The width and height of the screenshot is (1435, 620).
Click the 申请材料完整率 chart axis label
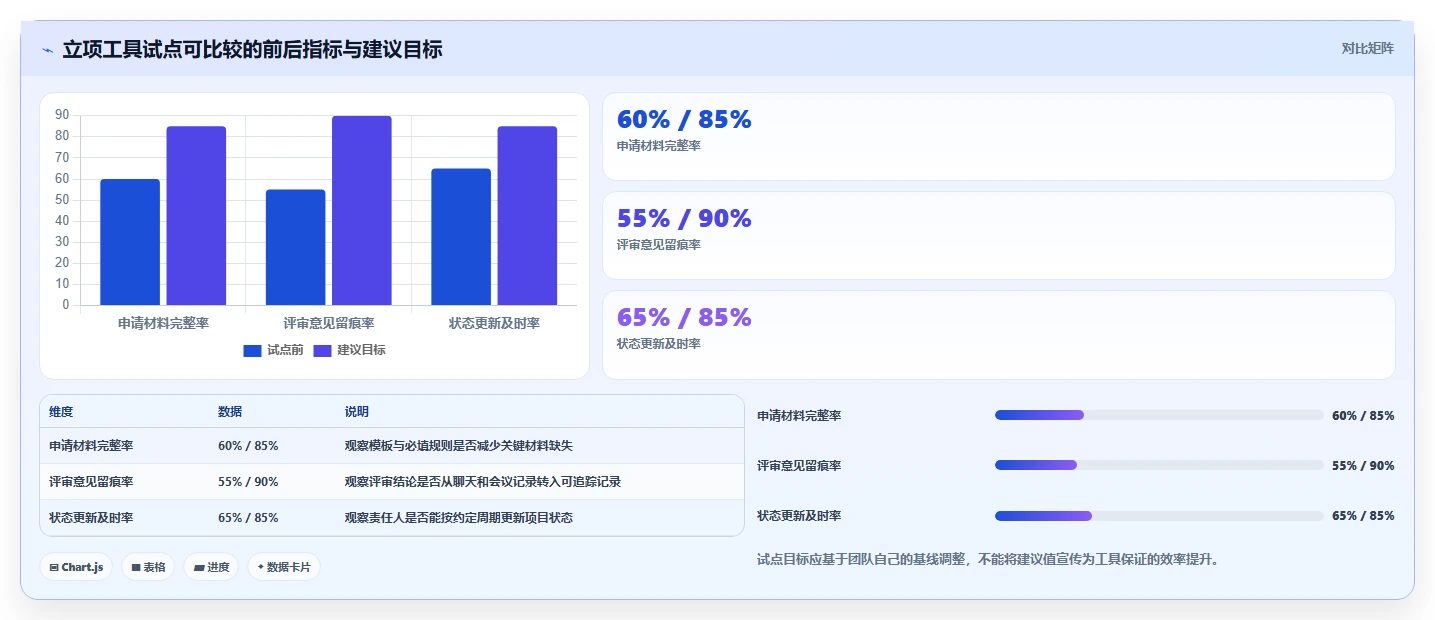(163, 324)
